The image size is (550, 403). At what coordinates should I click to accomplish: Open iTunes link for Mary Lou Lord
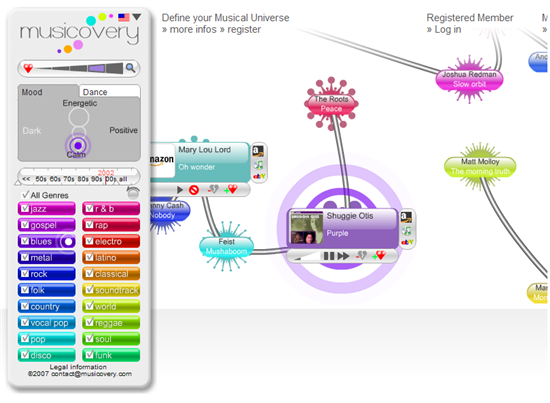(259, 164)
